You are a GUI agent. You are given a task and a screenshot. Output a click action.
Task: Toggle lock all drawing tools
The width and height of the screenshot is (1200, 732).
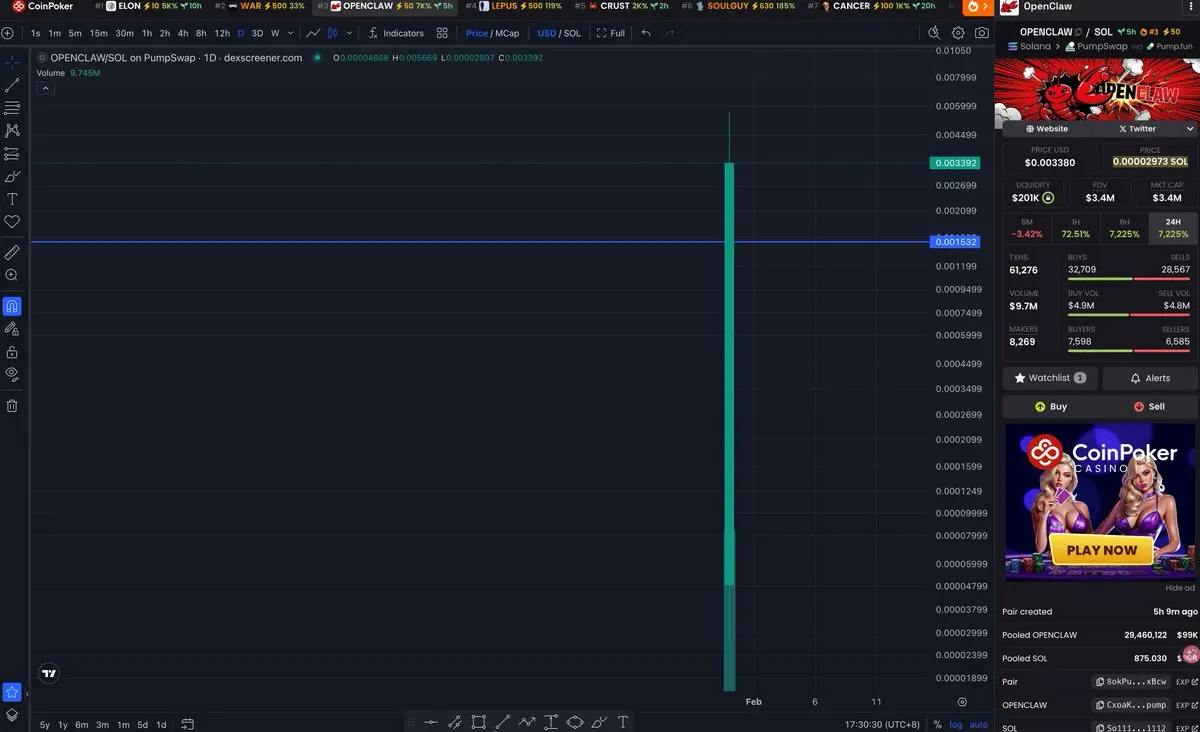(12, 352)
